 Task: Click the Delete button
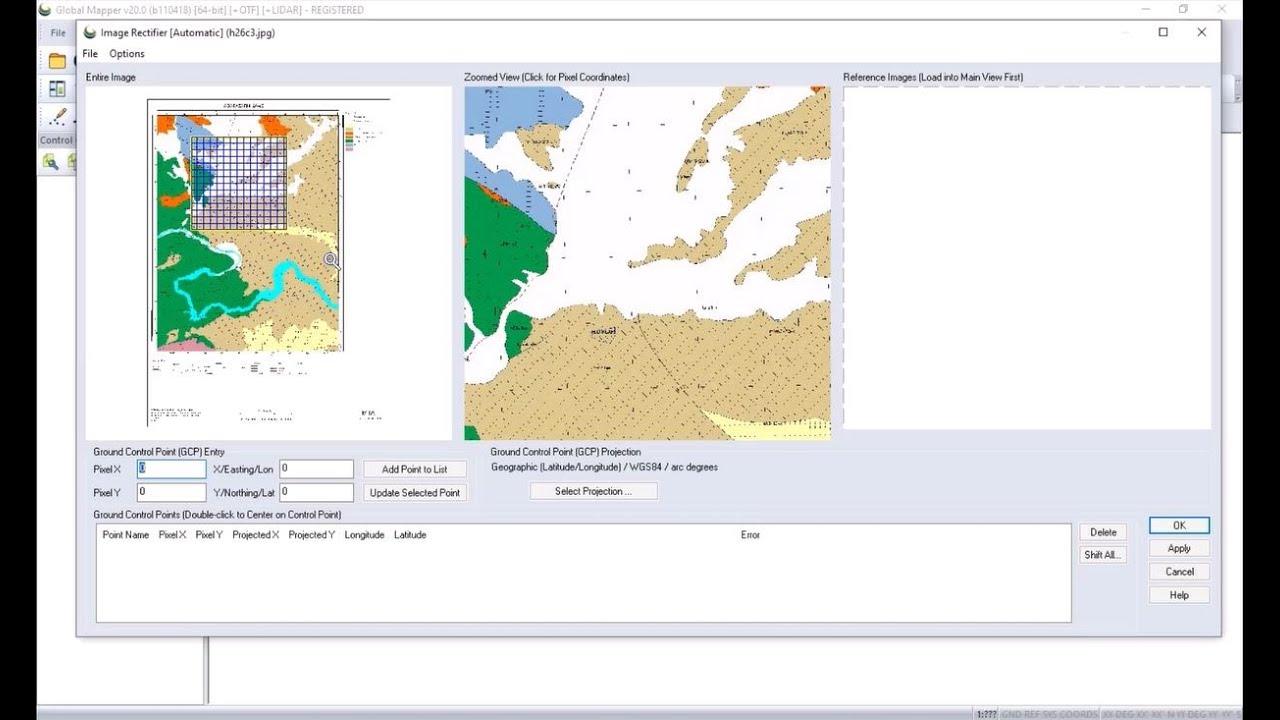click(1103, 532)
